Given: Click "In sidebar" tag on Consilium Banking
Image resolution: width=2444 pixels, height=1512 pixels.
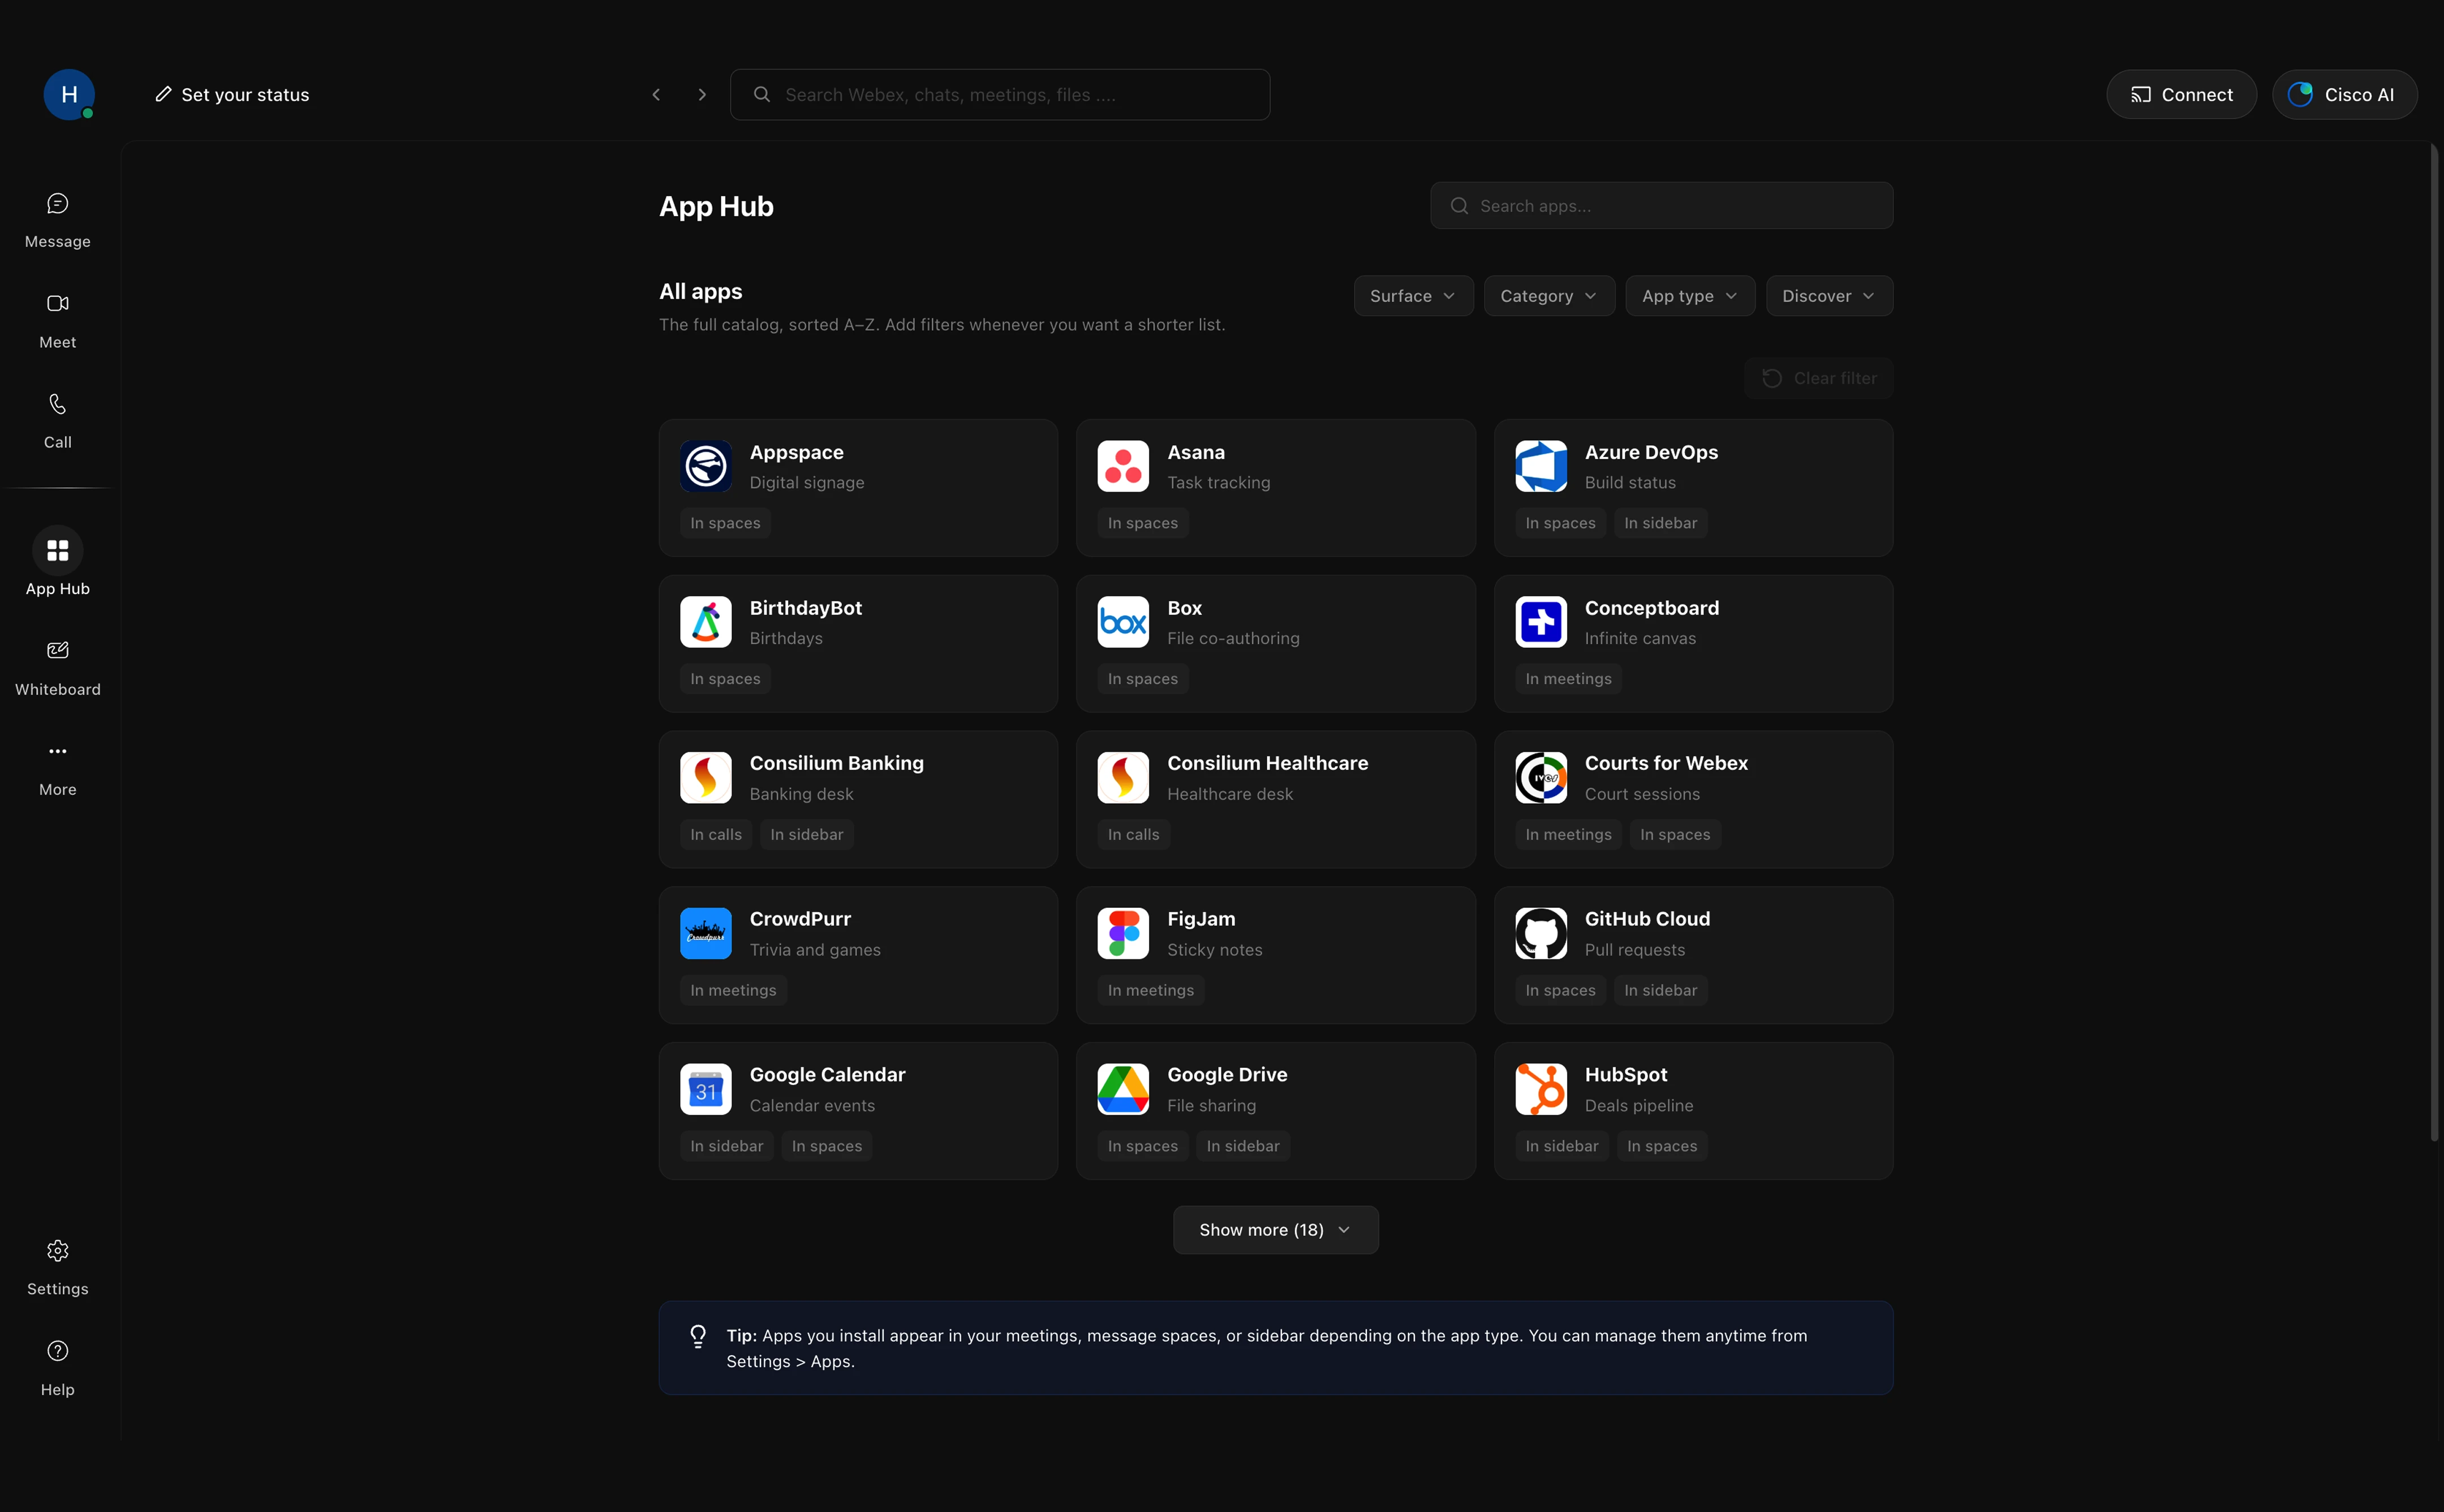Looking at the screenshot, I should 806,835.
